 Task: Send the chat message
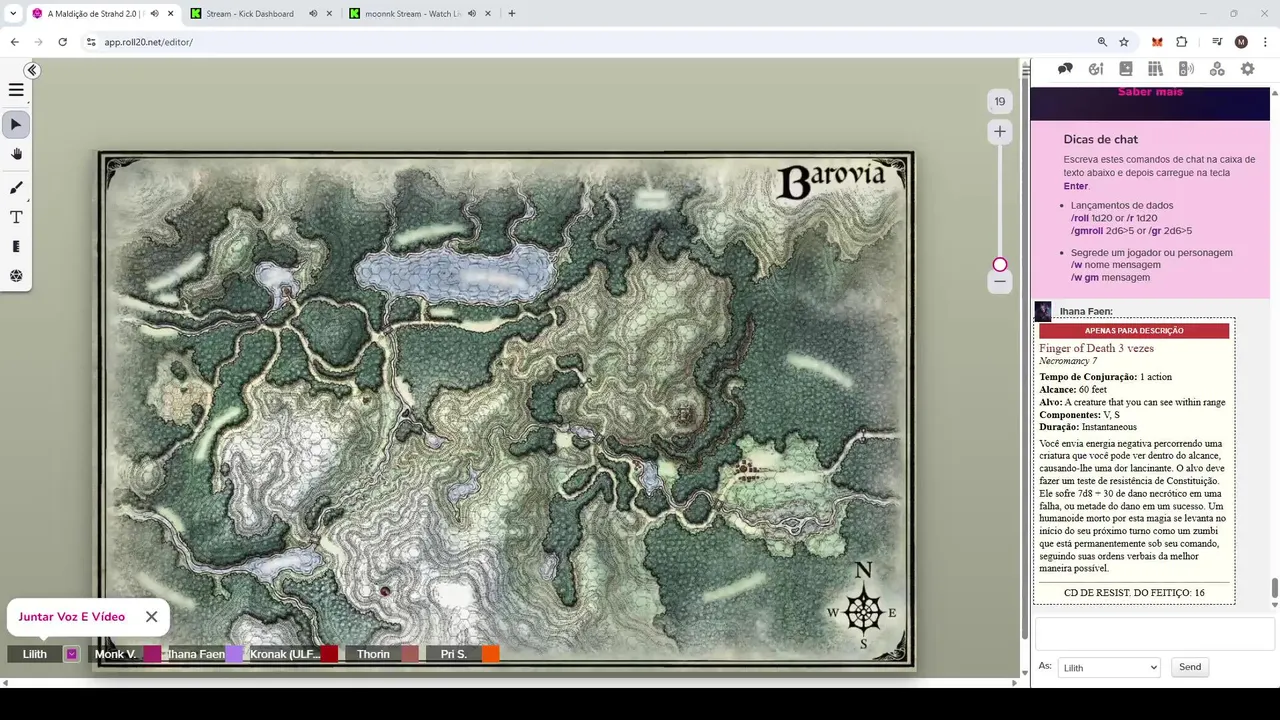tap(1189, 667)
